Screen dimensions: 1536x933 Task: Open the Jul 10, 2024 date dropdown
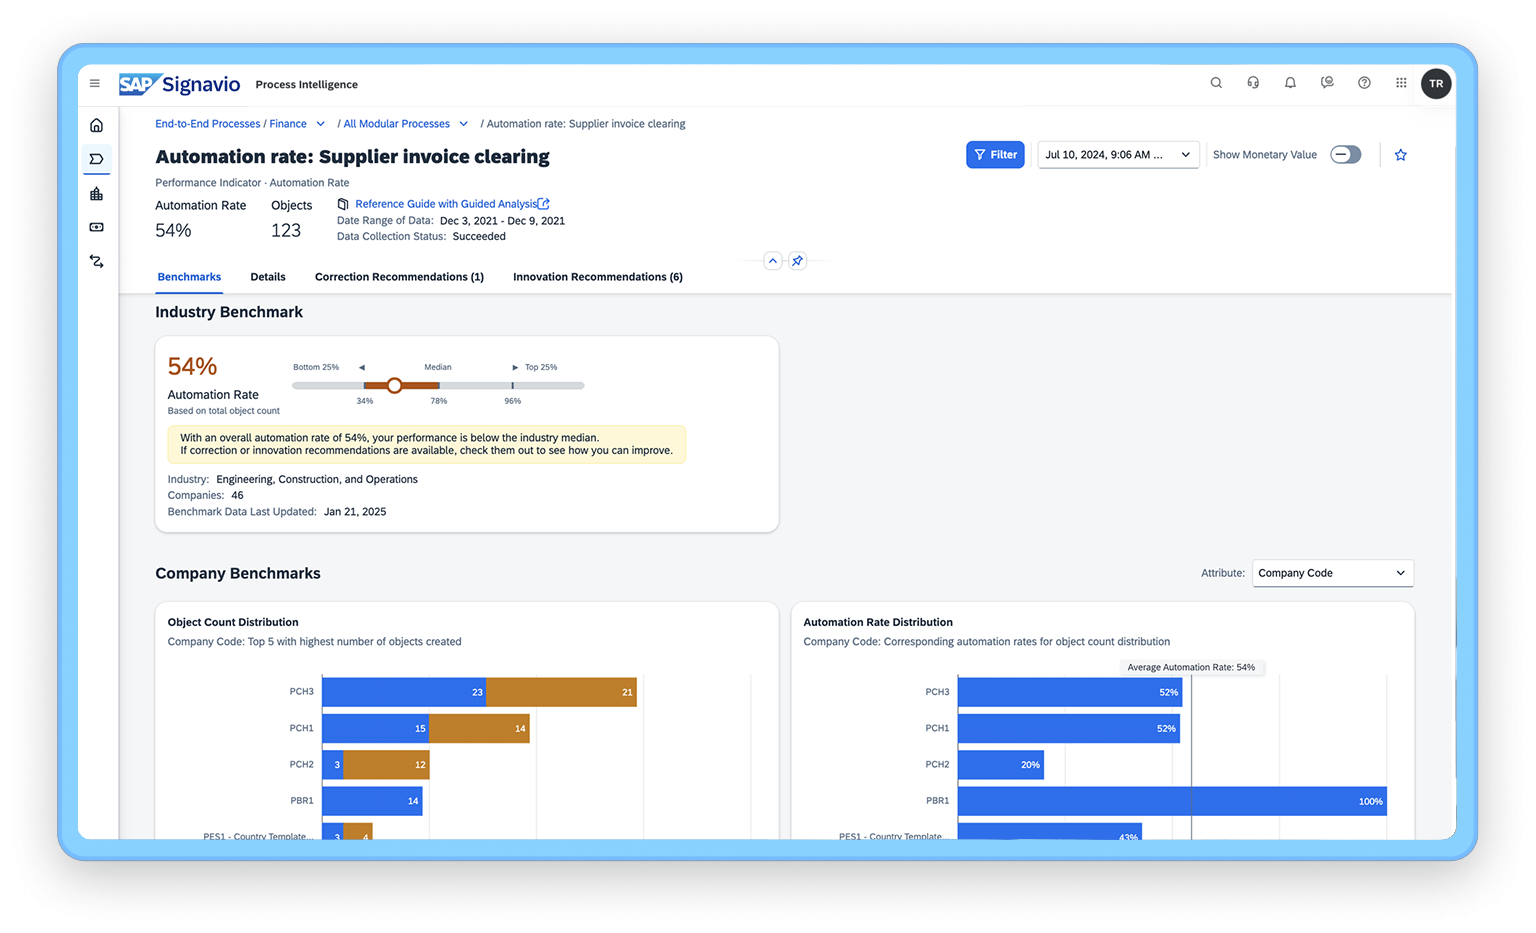point(1117,155)
